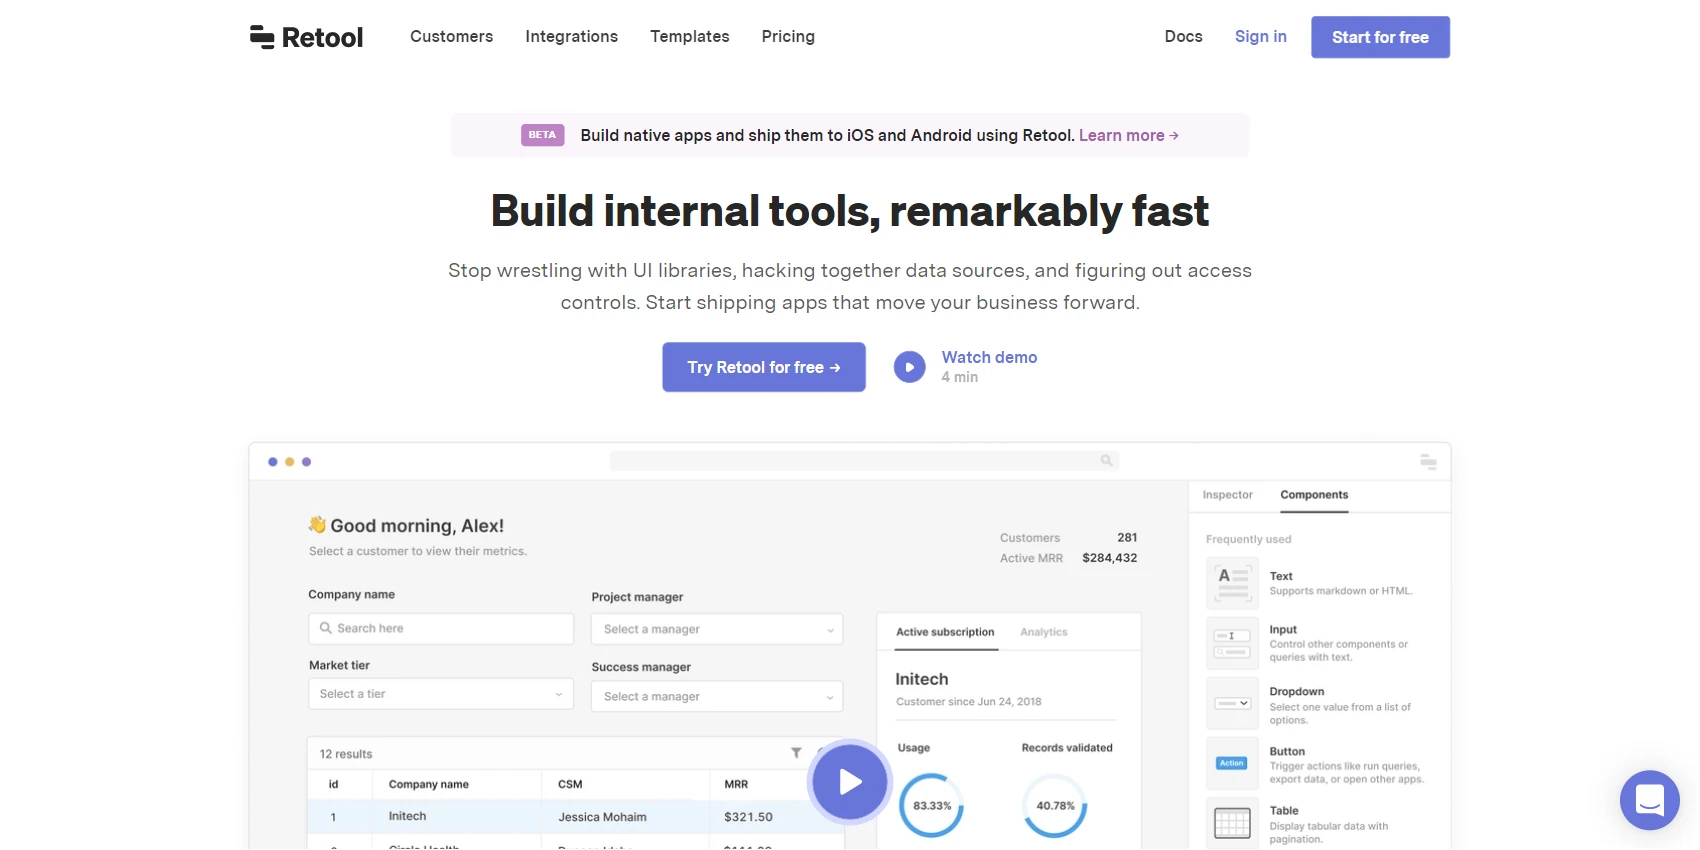Click the Customers count 281
Image resolution: width=1700 pixels, height=850 pixels.
(1127, 537)
